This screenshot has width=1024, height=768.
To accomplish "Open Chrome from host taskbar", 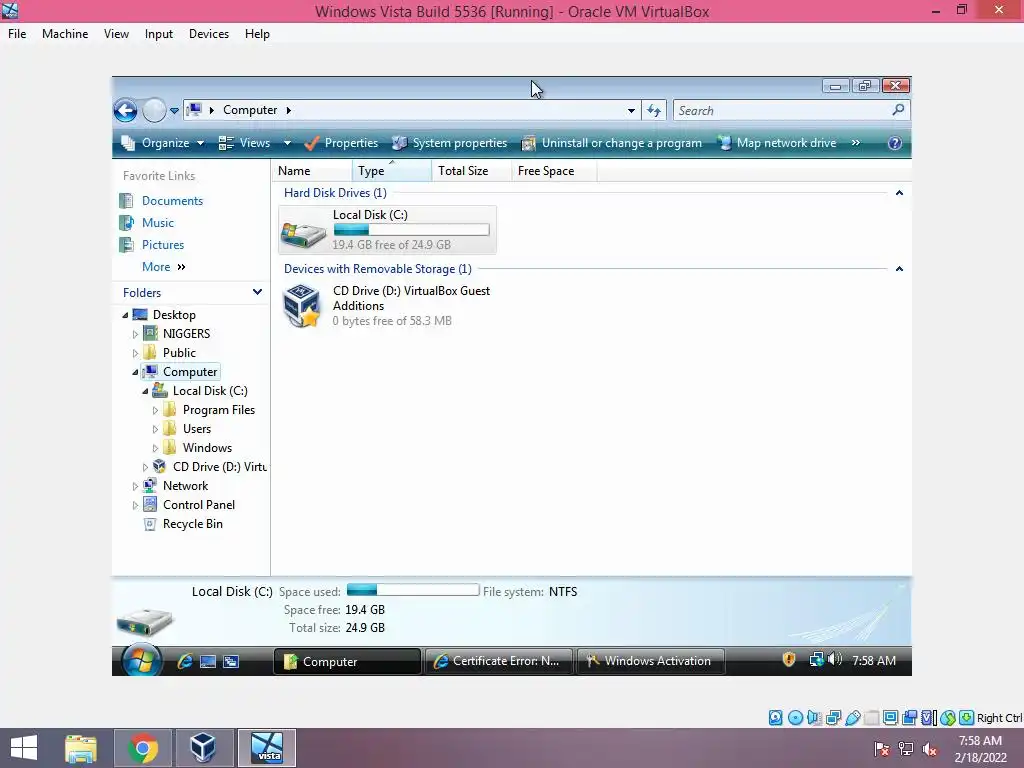I will [x=142, y=748].
